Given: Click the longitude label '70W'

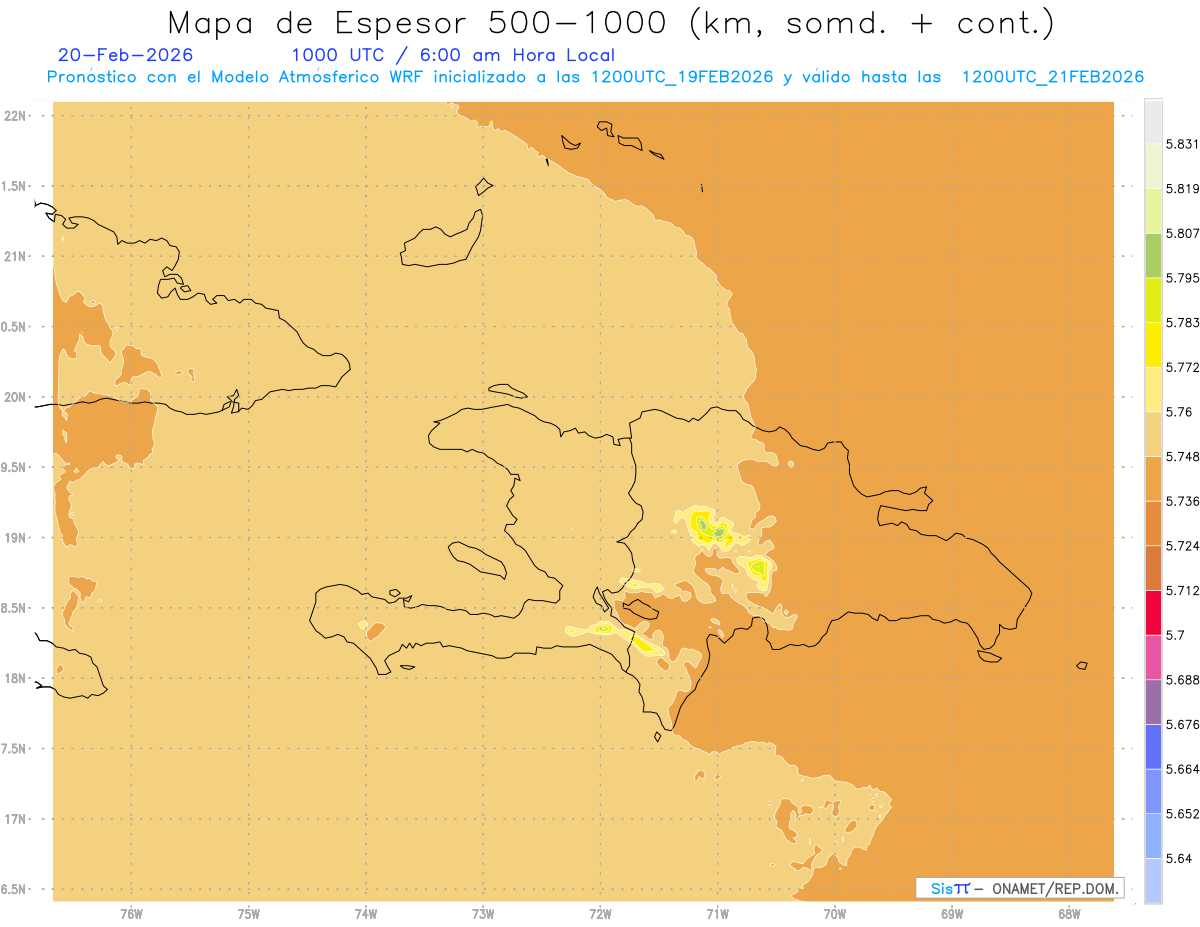Looking at the screenshot, I should coord(835,913).
